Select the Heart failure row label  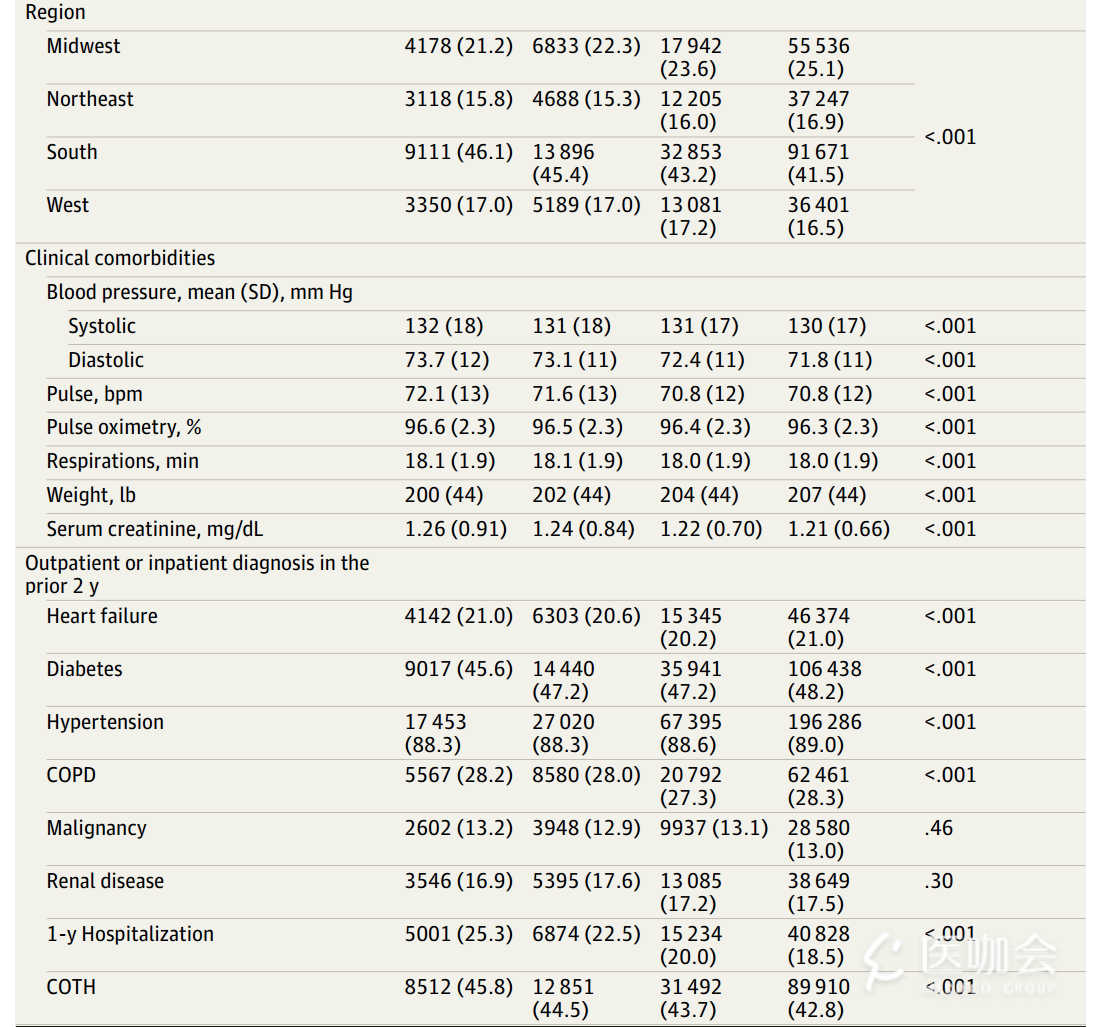[102, 616]
